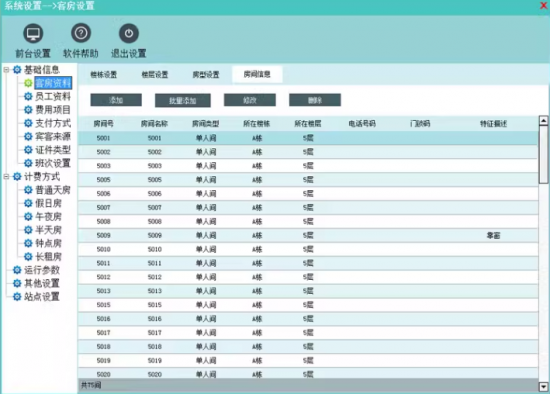This screenshot has width=550, height=394.
Task: Select room number cell 5013
Action: (x=103, y=291)
